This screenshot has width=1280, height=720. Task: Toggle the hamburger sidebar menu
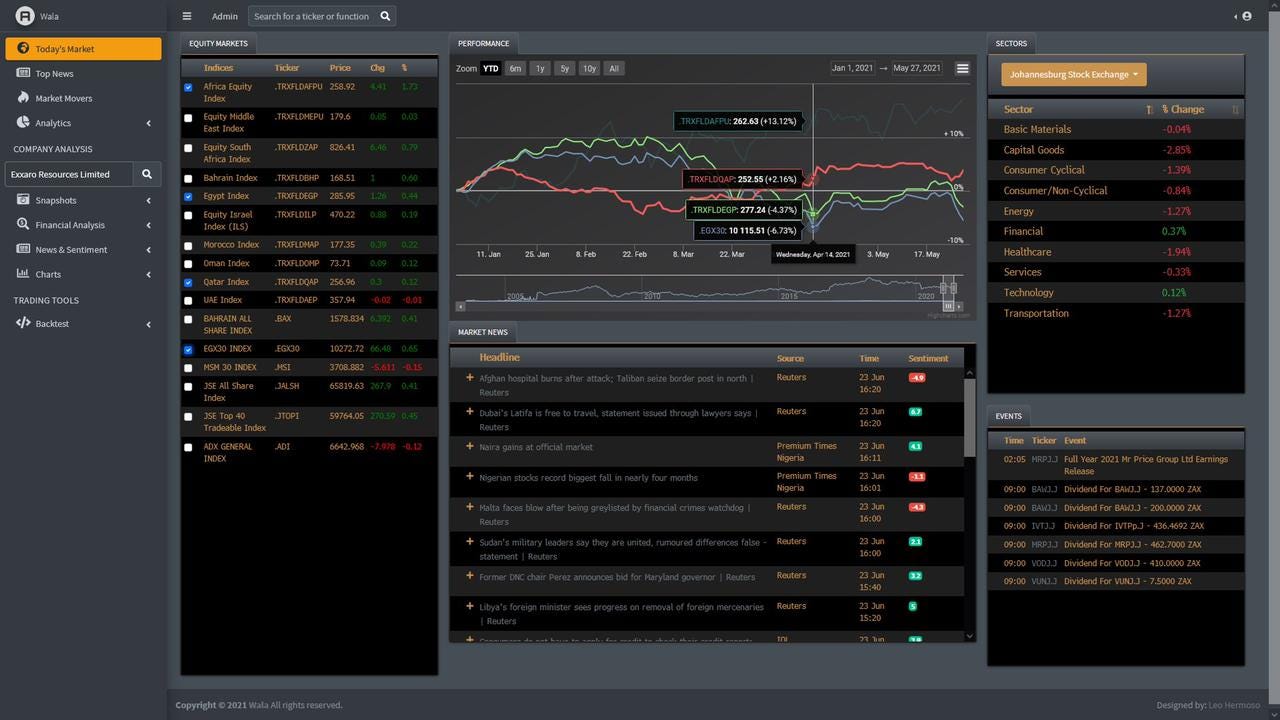tap(187, 16)
